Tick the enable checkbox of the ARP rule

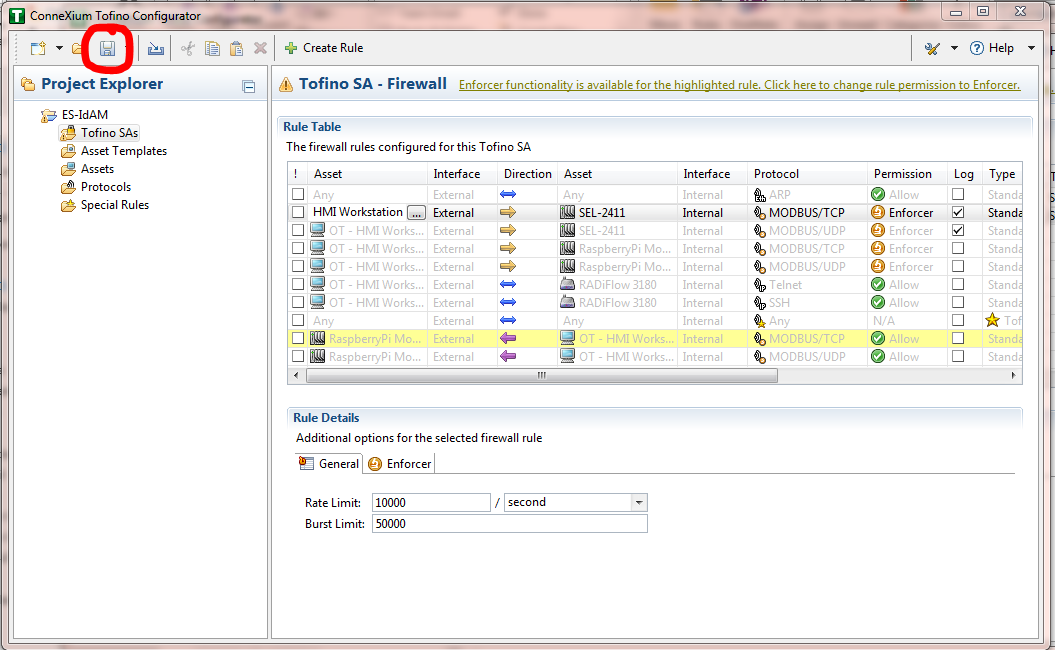[298, 194]
